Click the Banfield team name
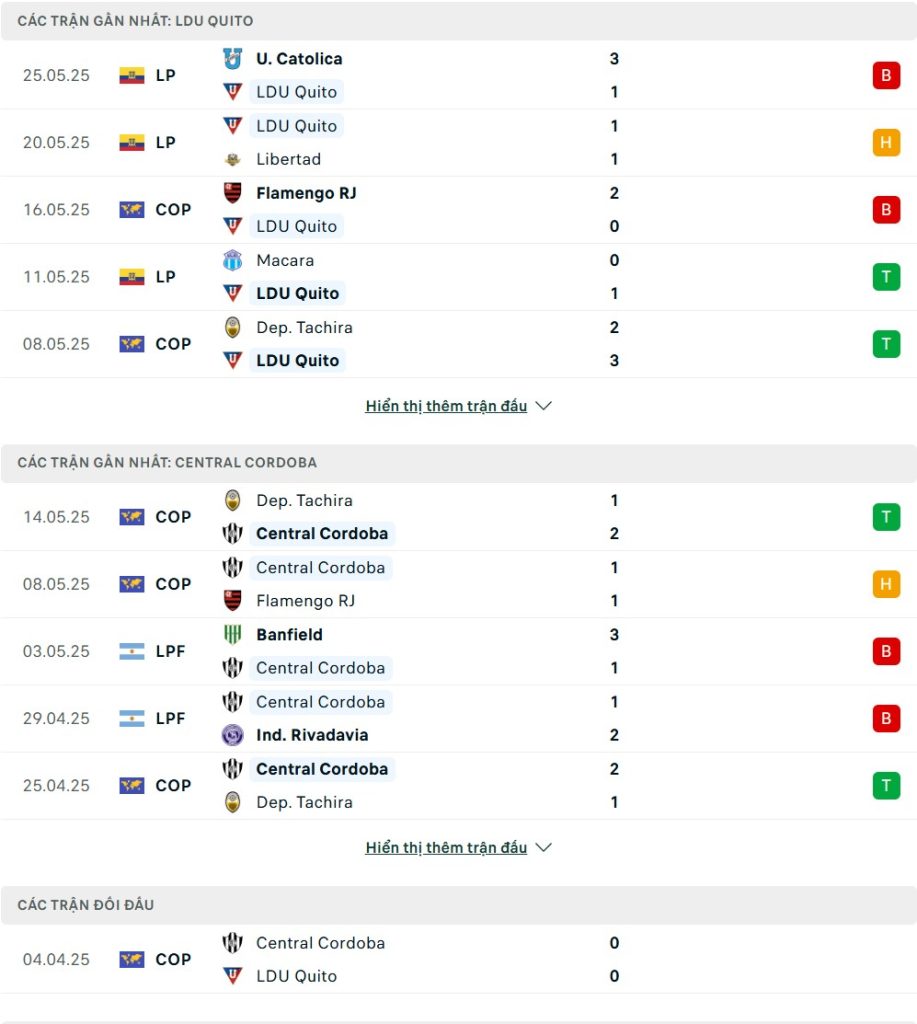Image resolution: width=917 pixels, height=1024 pixels. [x=289, y=635]
